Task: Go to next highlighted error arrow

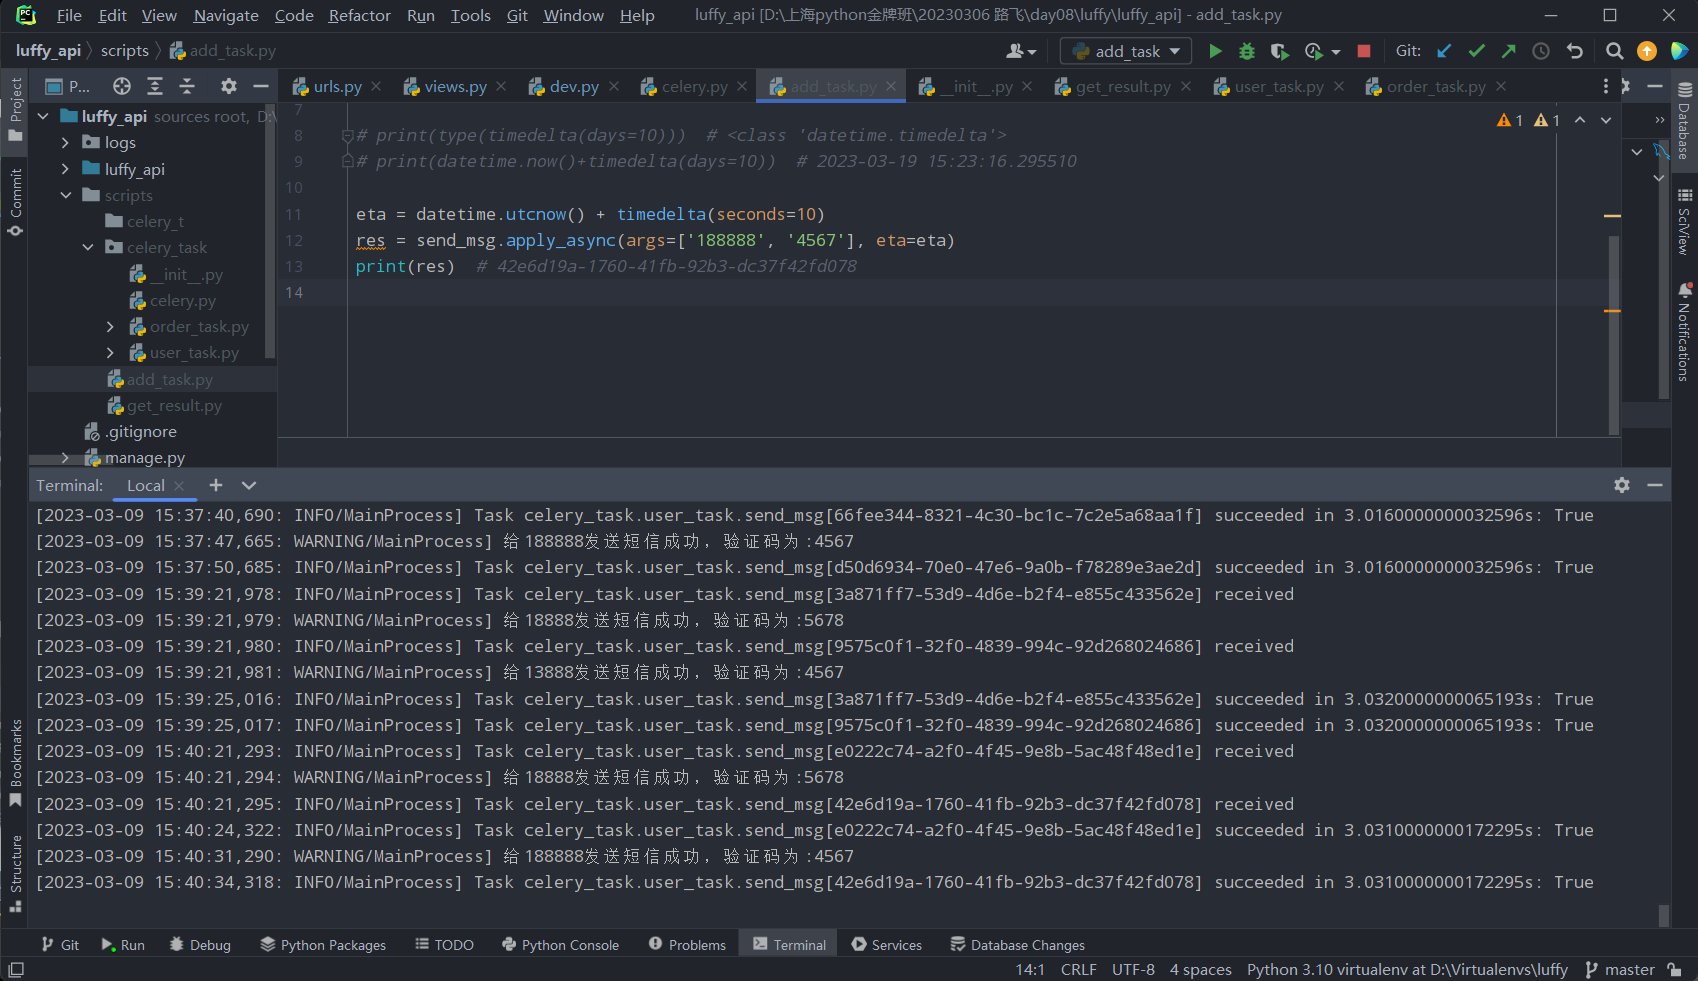Action: (1606, 120)
